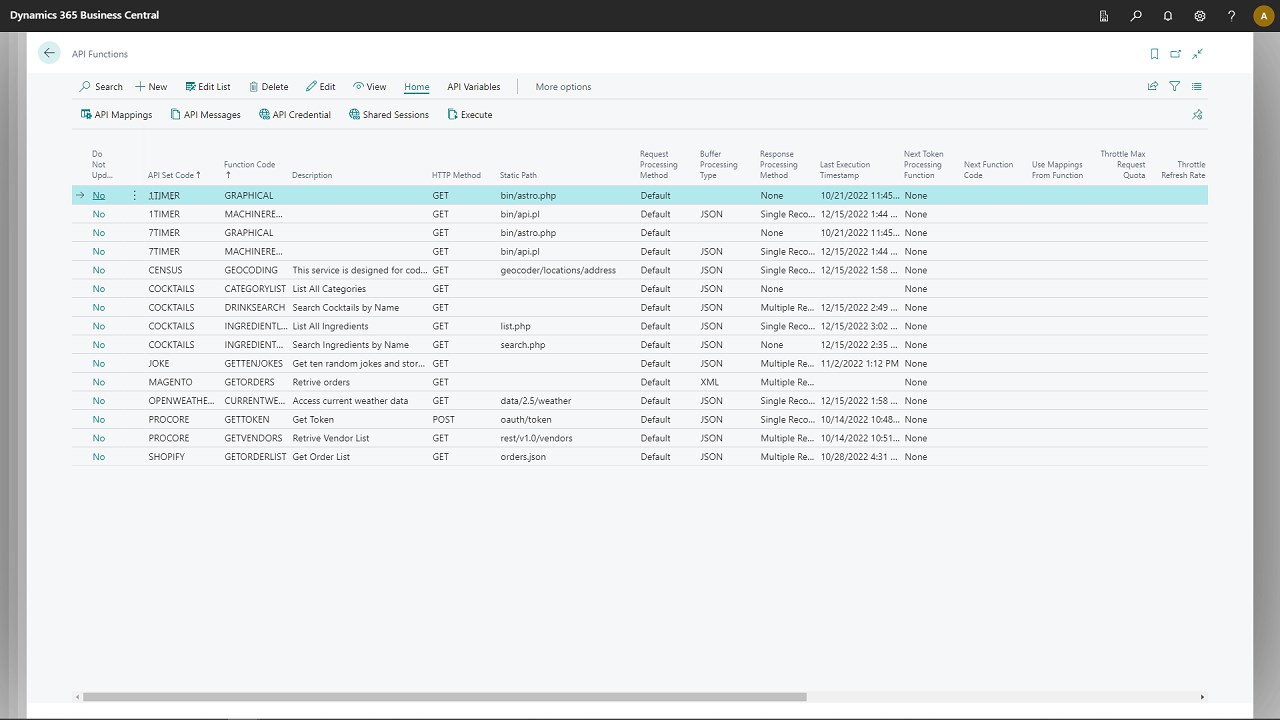Click the Edit action

pos(321,87)
